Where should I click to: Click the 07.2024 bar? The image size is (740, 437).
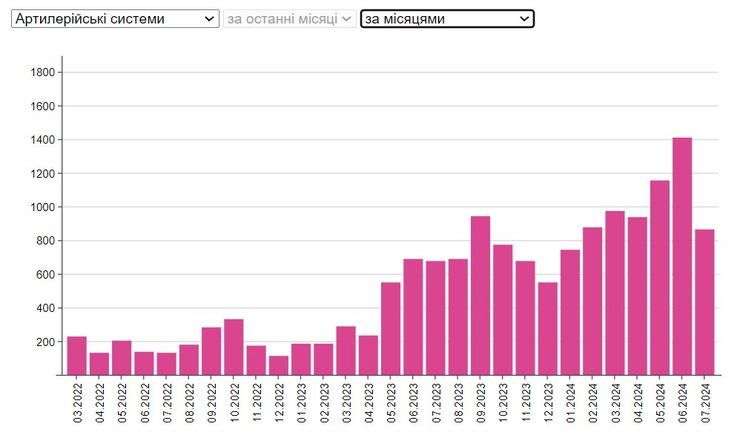[705, 302]
